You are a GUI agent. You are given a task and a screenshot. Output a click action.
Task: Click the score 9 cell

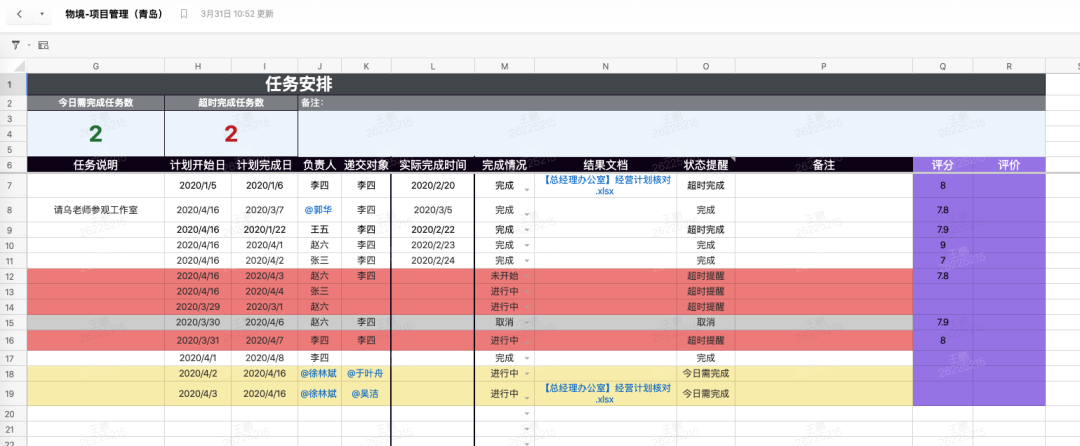pyautogui.click(x=942, y=244)
